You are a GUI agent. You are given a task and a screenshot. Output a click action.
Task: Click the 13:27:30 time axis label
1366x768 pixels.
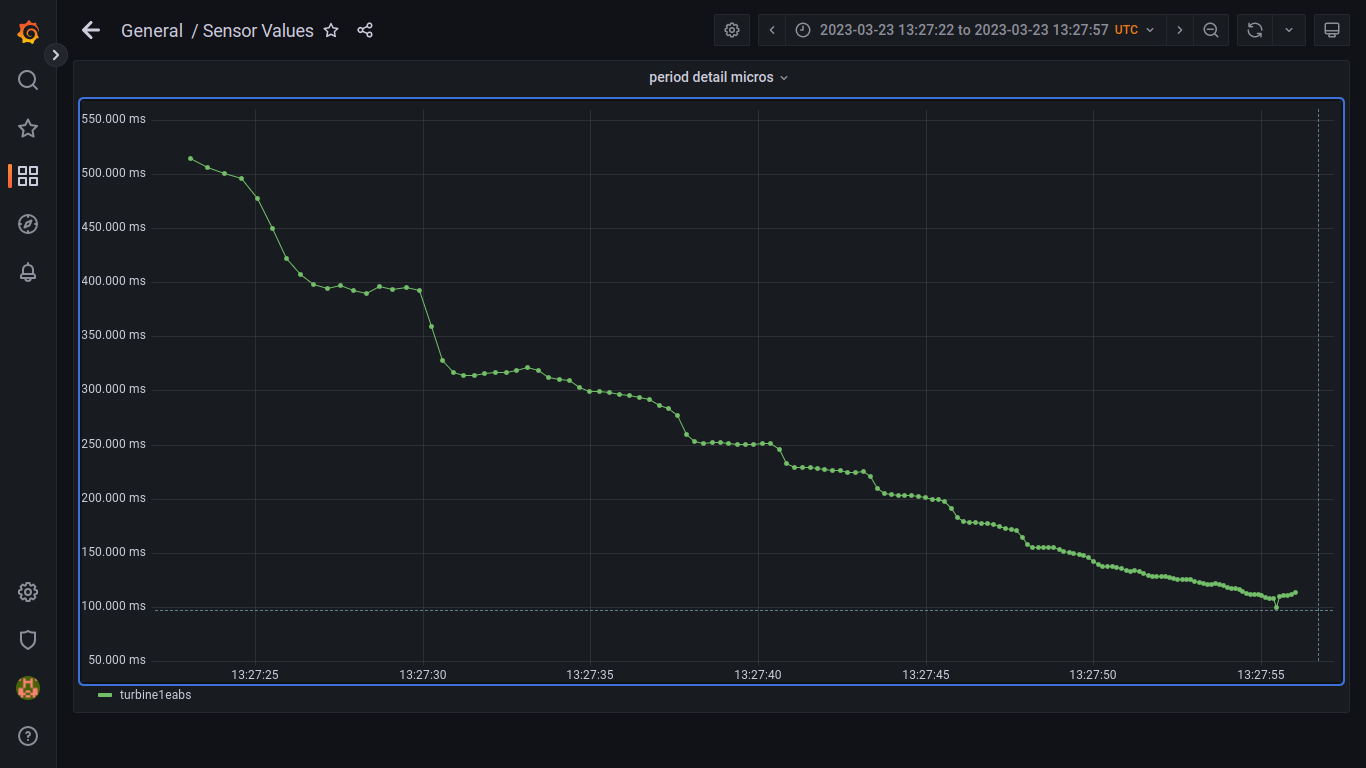pyautogui.click(x=423, y=675)
